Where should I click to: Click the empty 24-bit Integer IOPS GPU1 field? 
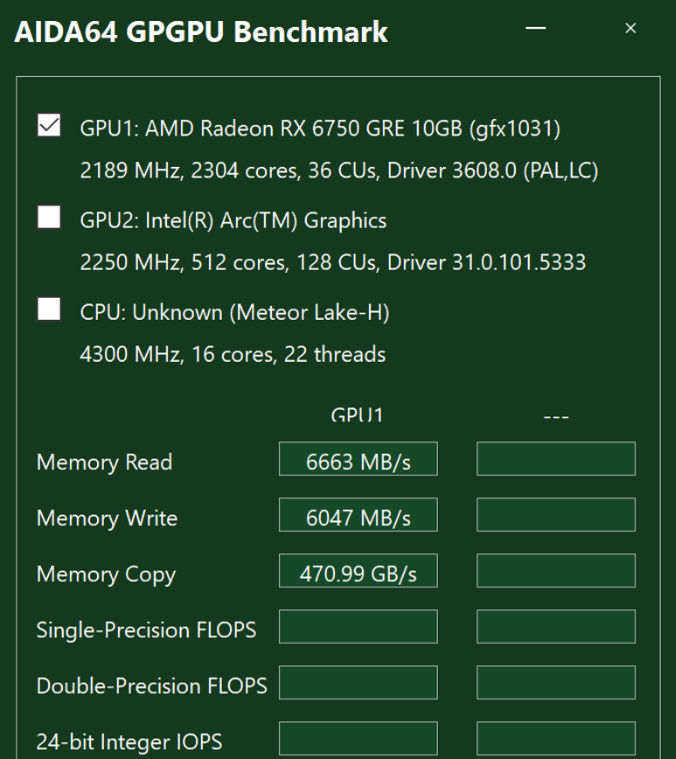[x=358, y=739]
